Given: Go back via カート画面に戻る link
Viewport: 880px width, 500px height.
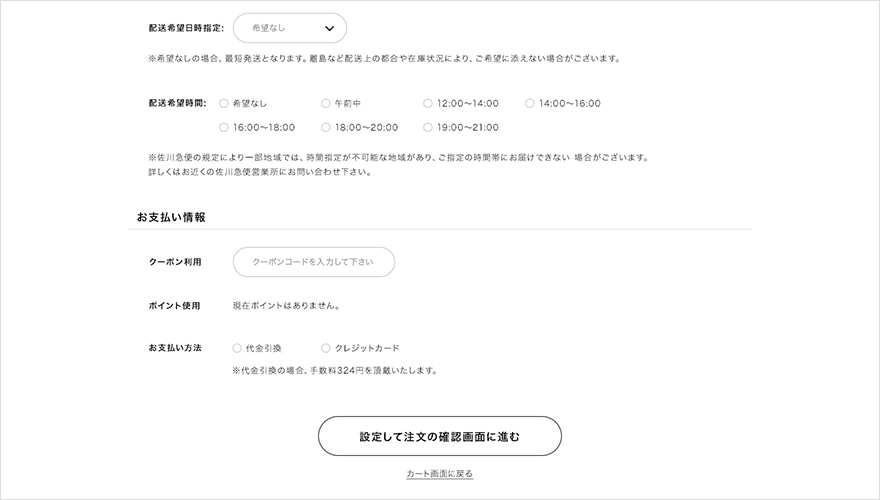Looking at the screenshot, I should (x=439, y=474).
